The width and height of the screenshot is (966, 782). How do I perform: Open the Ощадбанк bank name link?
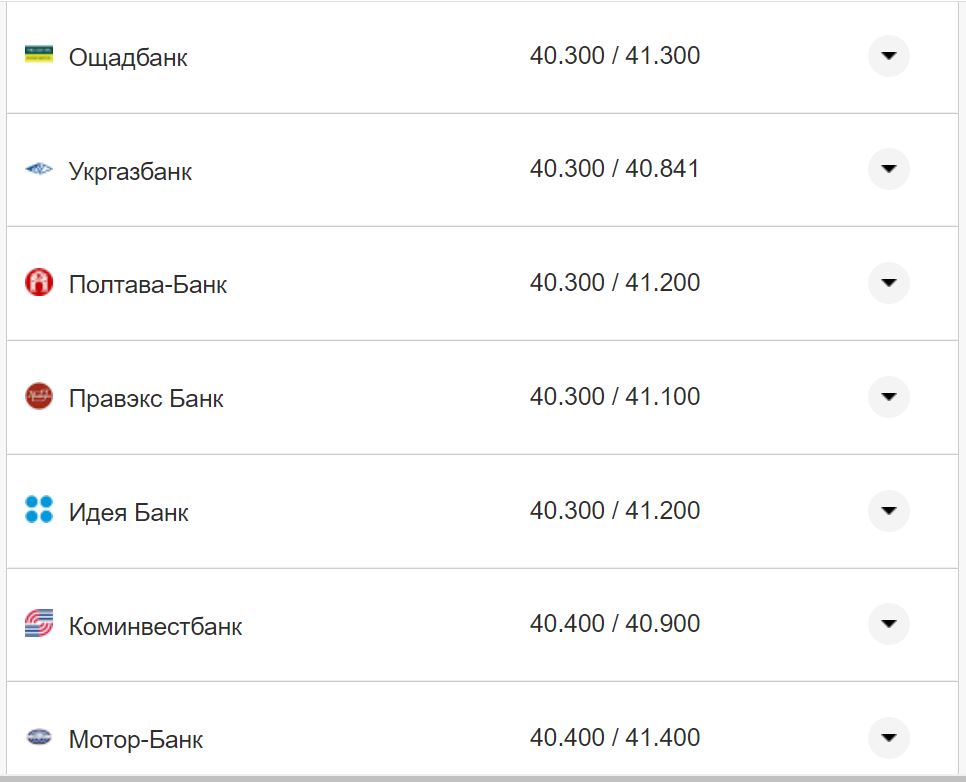128,58
